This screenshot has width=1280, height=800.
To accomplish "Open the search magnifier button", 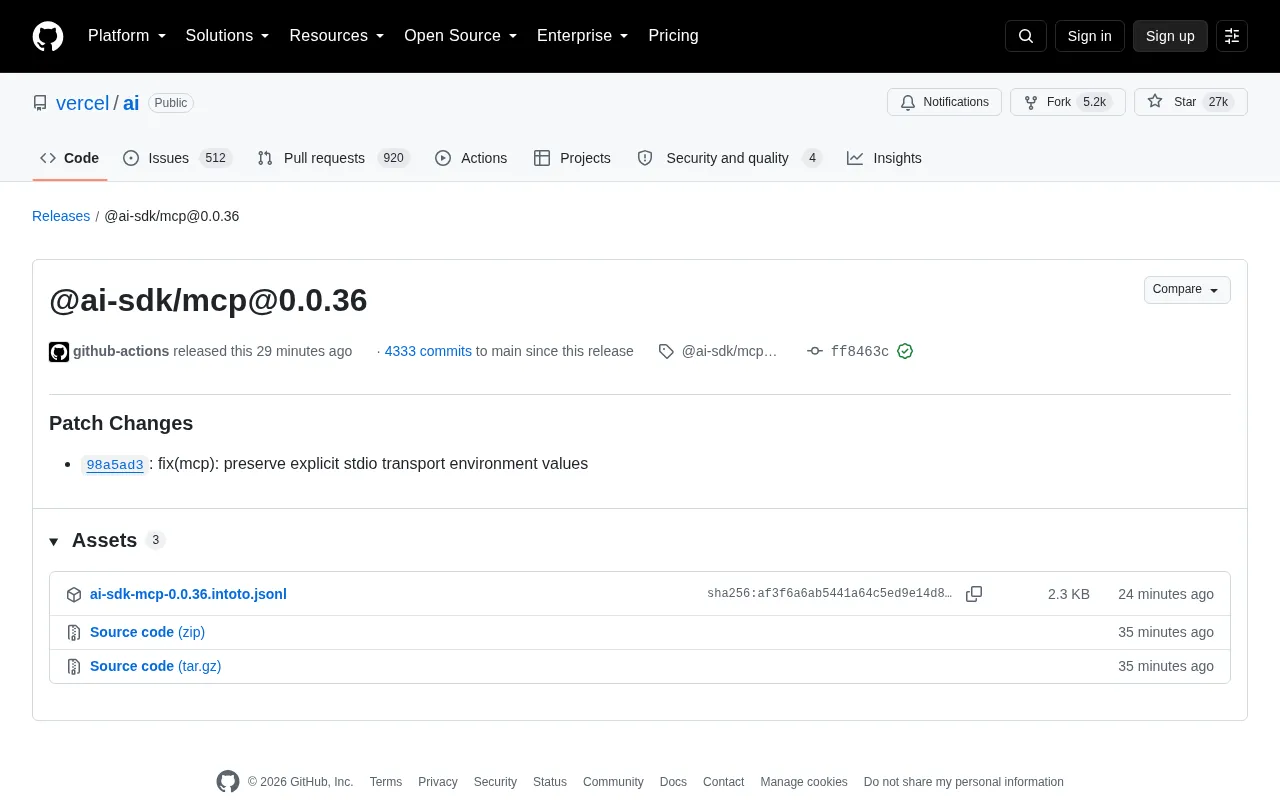I will [1026, 36].
